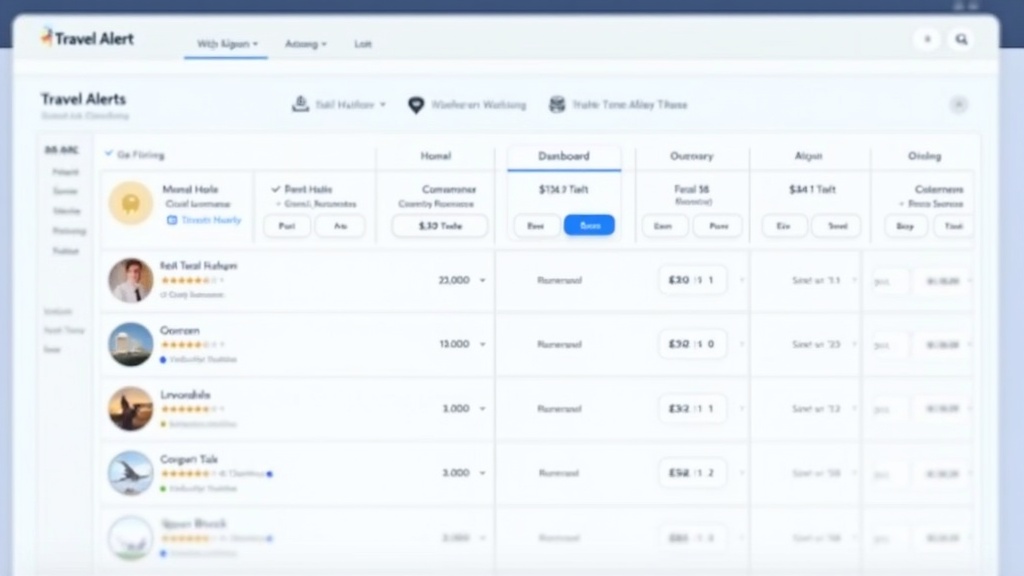
Task: Open the airplane thumbnail listing
Action: click(131, 473)
